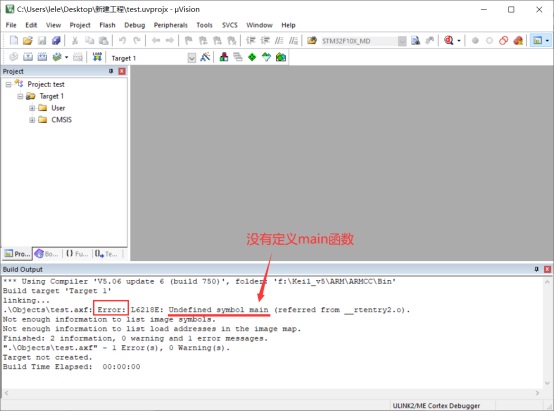Click the Build Output horizontal scrollbar
The width and height of the screenshot is (554, 411).
272,393
